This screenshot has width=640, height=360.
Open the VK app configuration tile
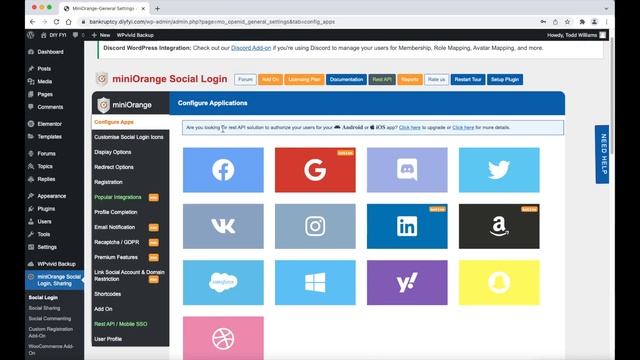223,226
